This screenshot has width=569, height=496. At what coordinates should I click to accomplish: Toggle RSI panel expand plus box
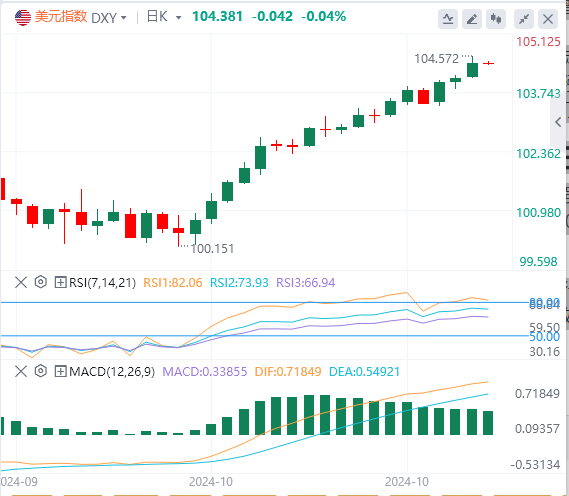click(x=60, y=282)
